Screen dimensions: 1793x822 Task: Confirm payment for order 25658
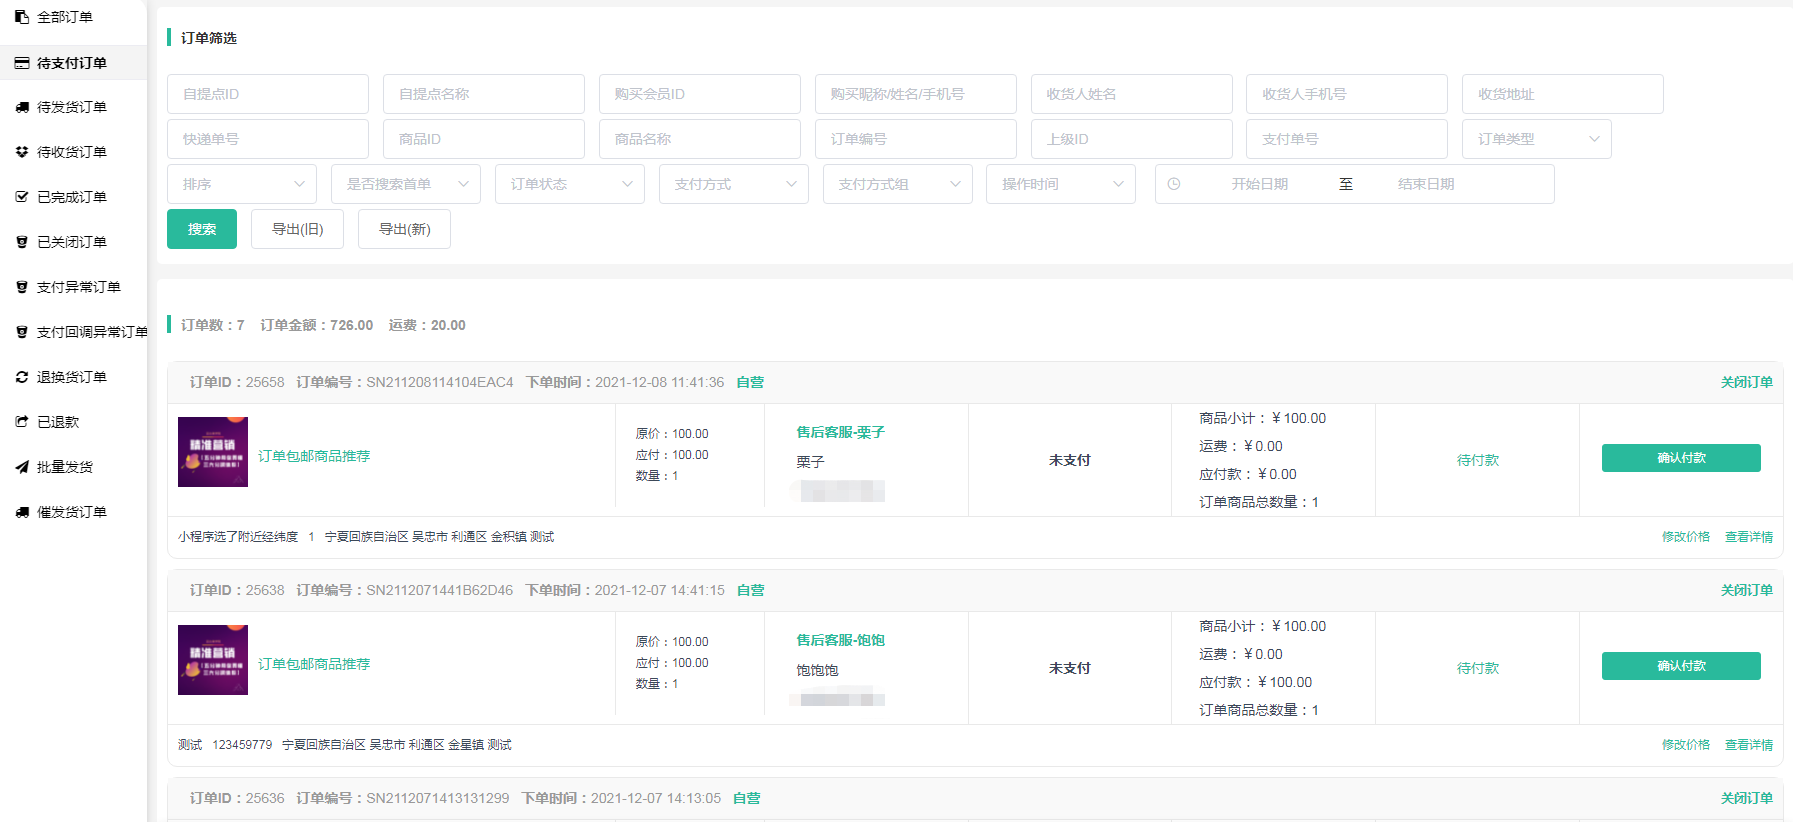click(x=1680, y=458)
